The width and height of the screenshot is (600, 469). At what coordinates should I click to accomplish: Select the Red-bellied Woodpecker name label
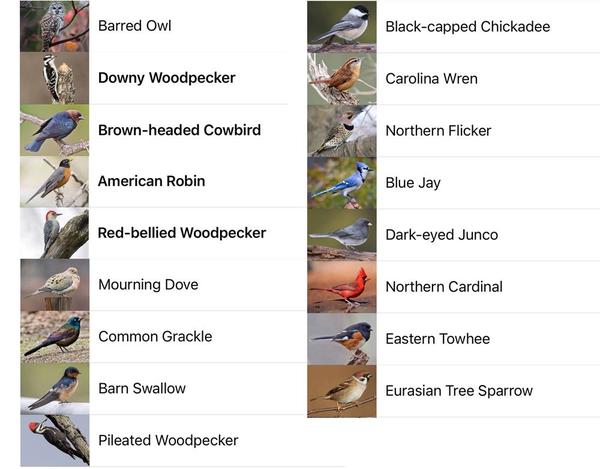tap(182, 233)
